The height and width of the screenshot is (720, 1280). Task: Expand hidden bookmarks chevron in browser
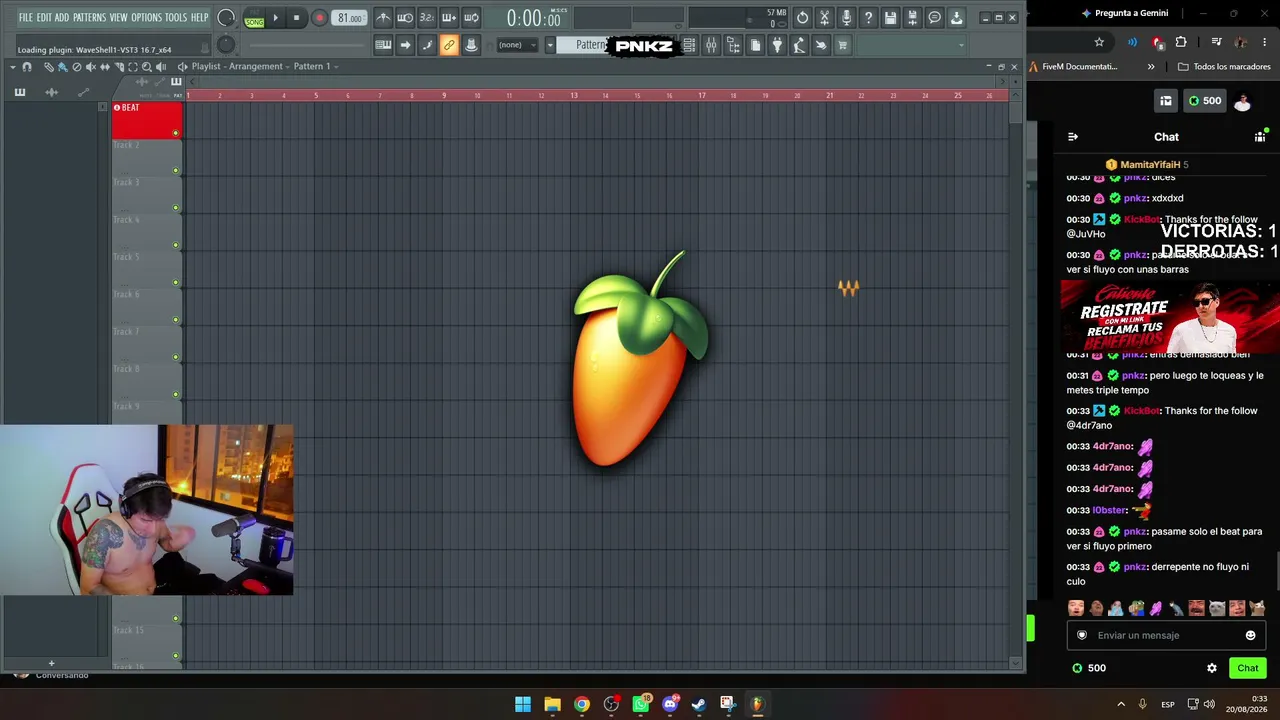point(1151,67)
